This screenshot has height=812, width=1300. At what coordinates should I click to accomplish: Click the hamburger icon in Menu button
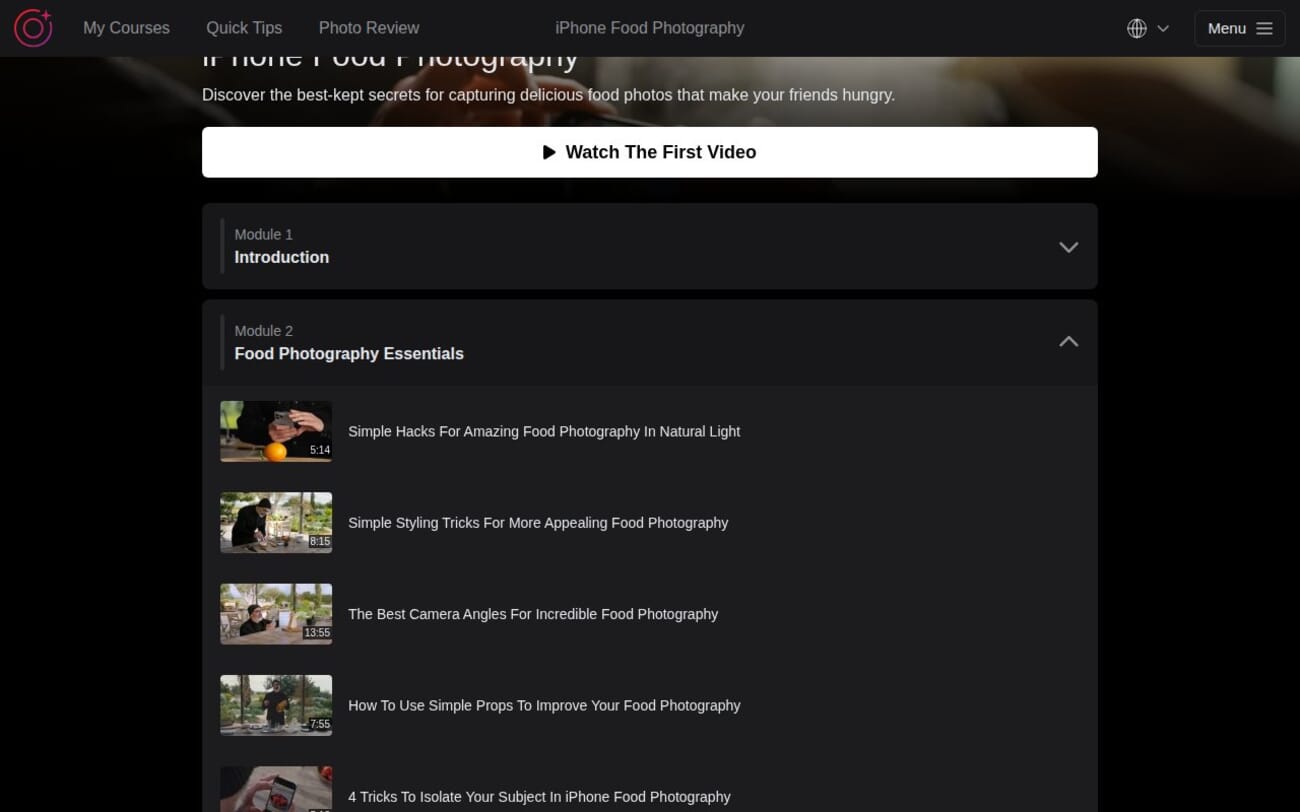click(x=1264, y=28)
